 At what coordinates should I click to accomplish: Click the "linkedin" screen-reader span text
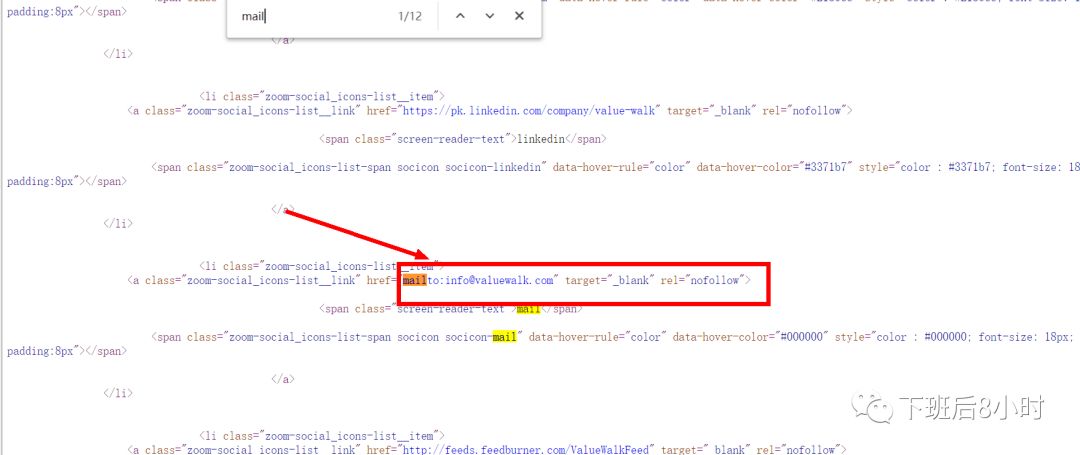tap(541, 138)
